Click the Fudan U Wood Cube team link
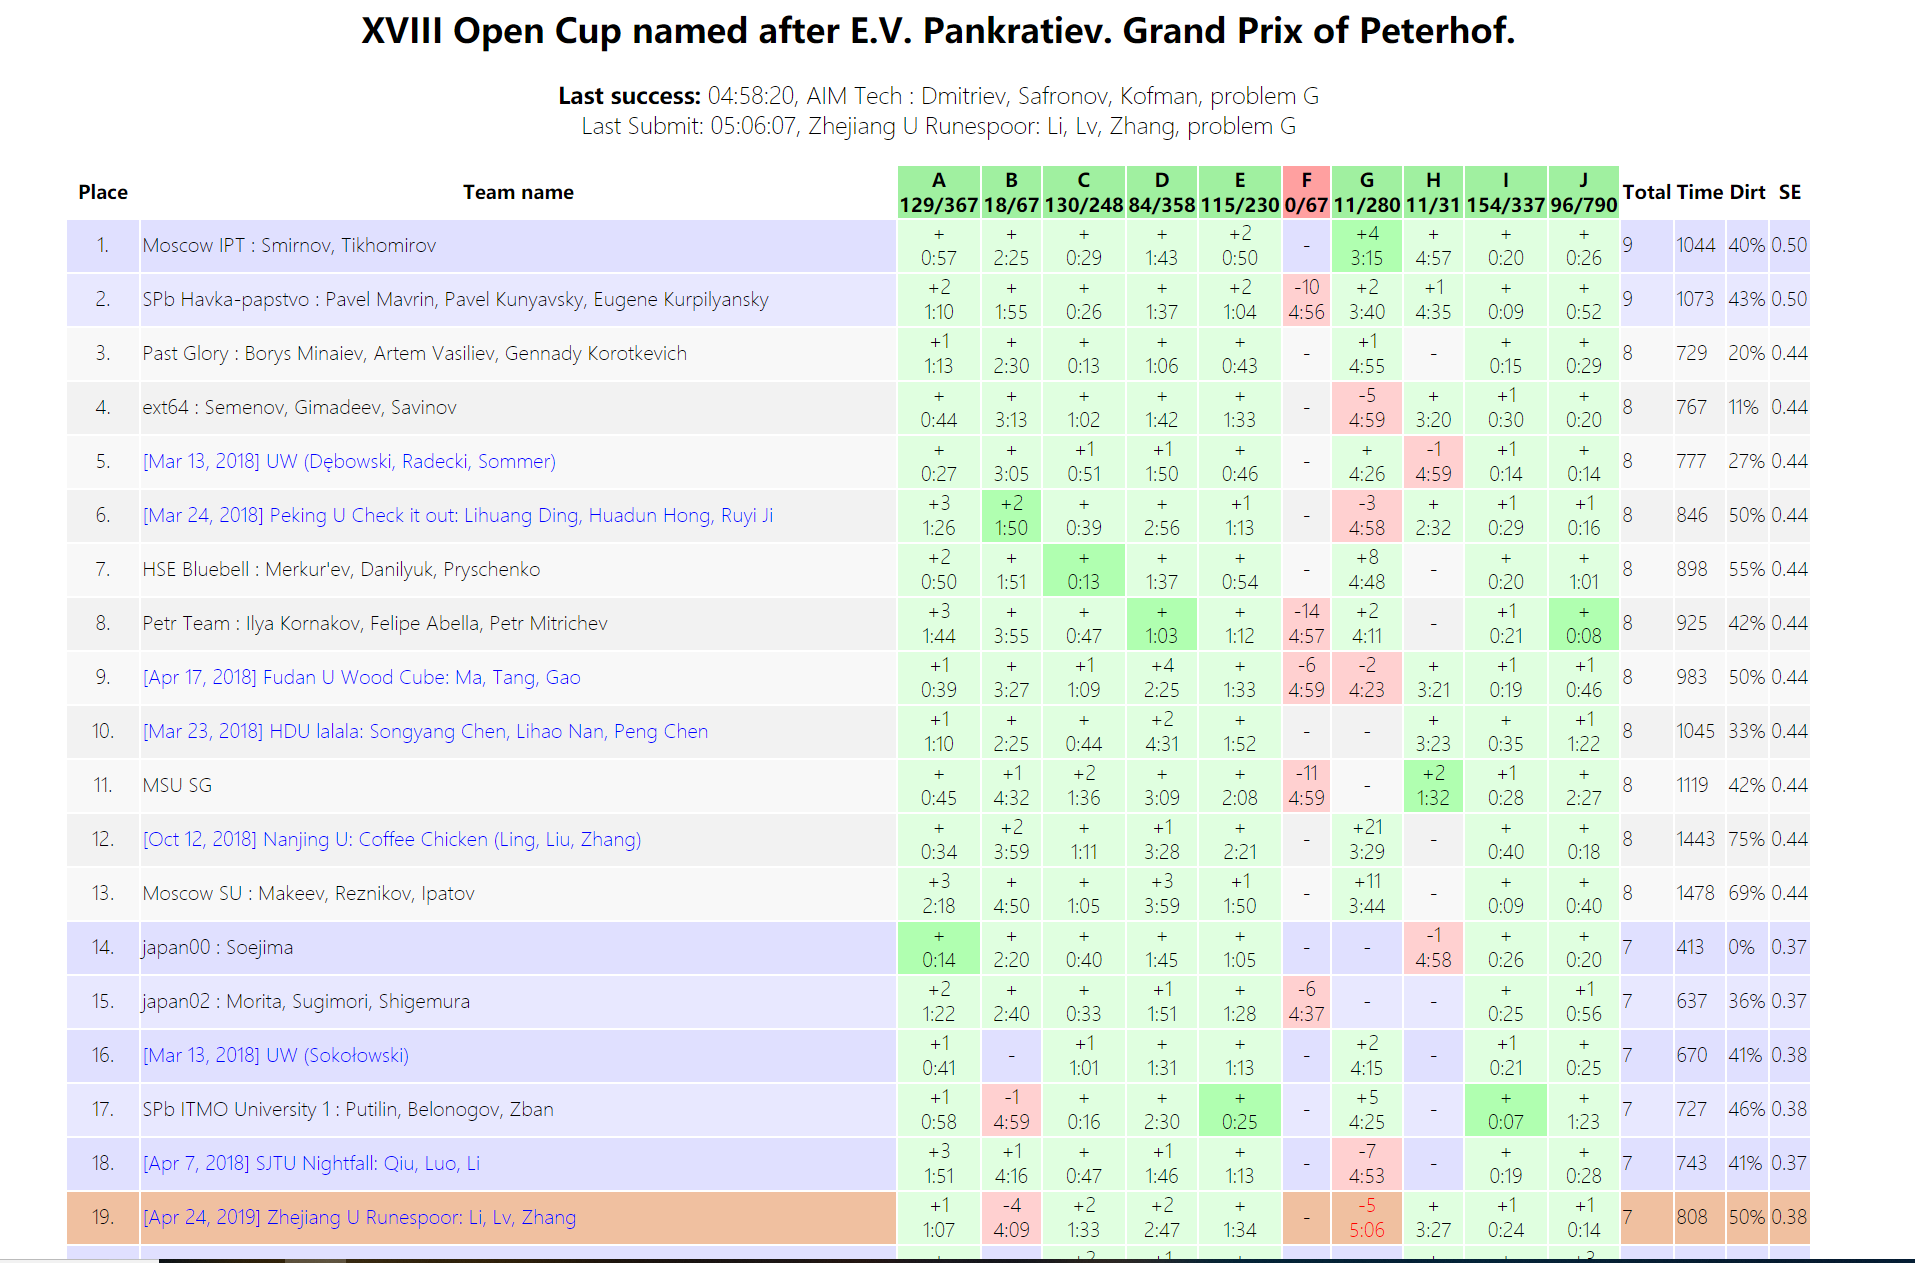This screenshot has width=1915, height=1263. (x=361, y=677)
